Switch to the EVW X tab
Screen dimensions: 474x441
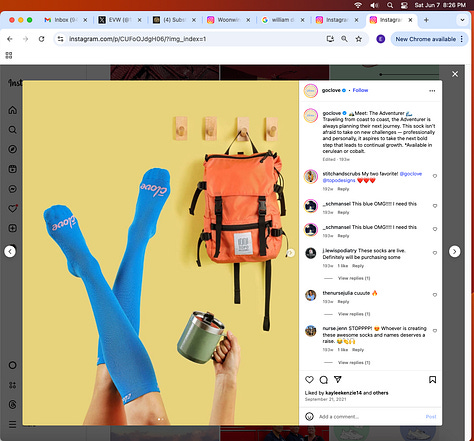[x=120, y=20]
